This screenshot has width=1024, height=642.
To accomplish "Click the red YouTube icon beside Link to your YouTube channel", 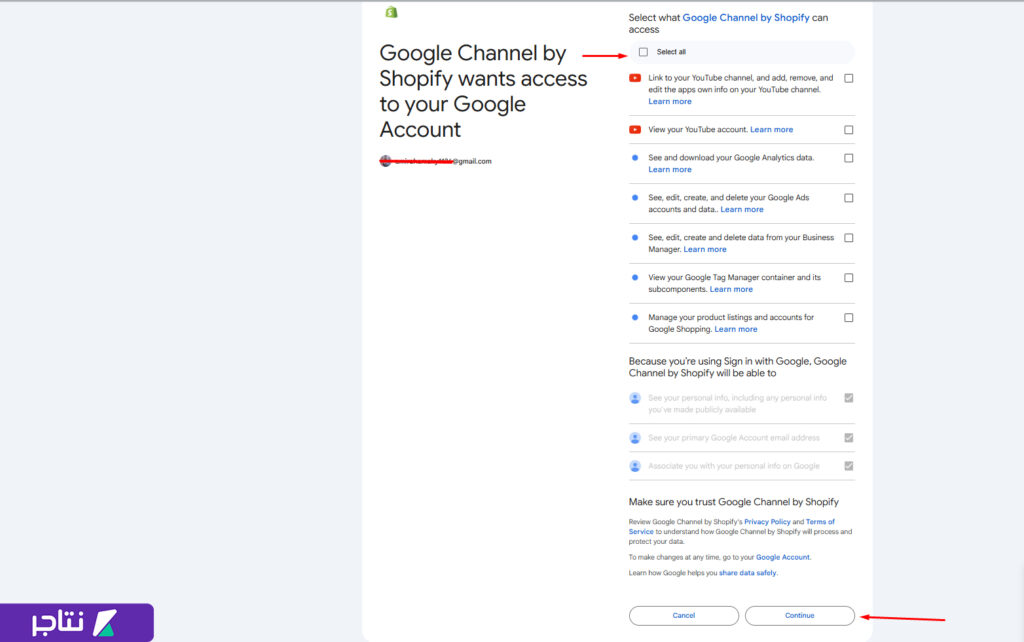I will (635, 78).
